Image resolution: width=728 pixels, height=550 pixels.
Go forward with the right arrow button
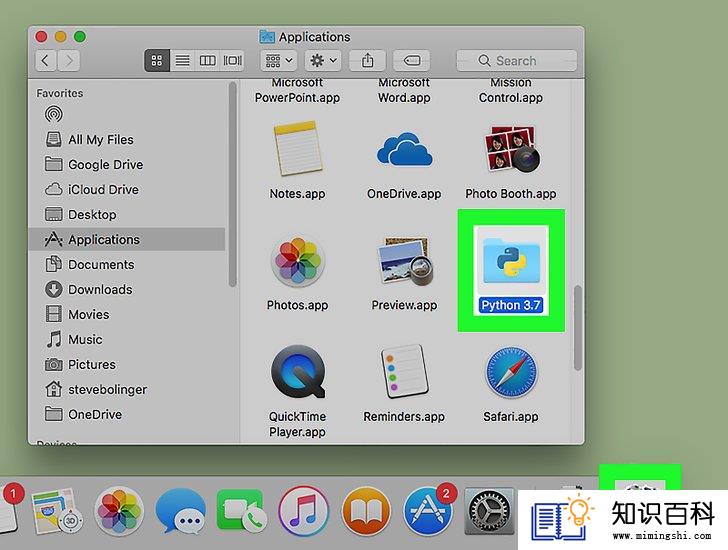point(69,61)
